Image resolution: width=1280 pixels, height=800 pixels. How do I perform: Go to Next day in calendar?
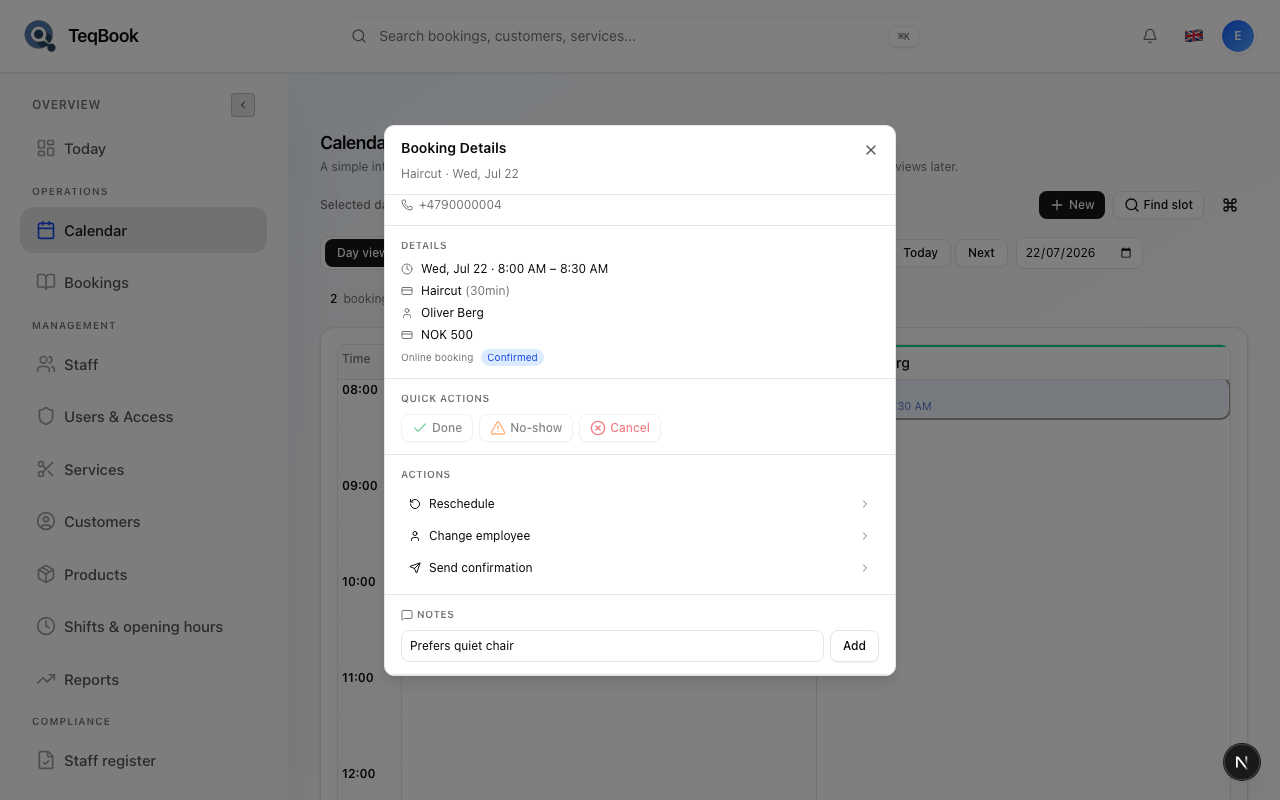[x=981, y=253]
